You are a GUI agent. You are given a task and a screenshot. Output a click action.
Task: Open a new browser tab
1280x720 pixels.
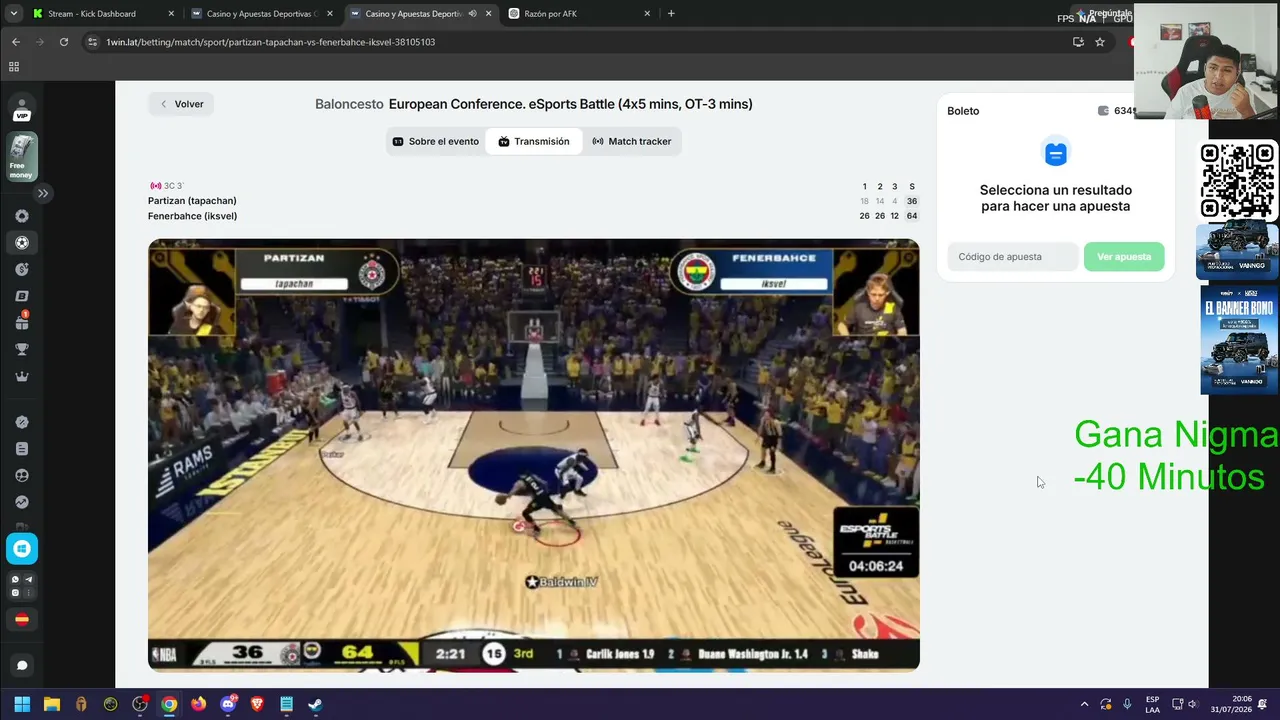tap(671, 14)
